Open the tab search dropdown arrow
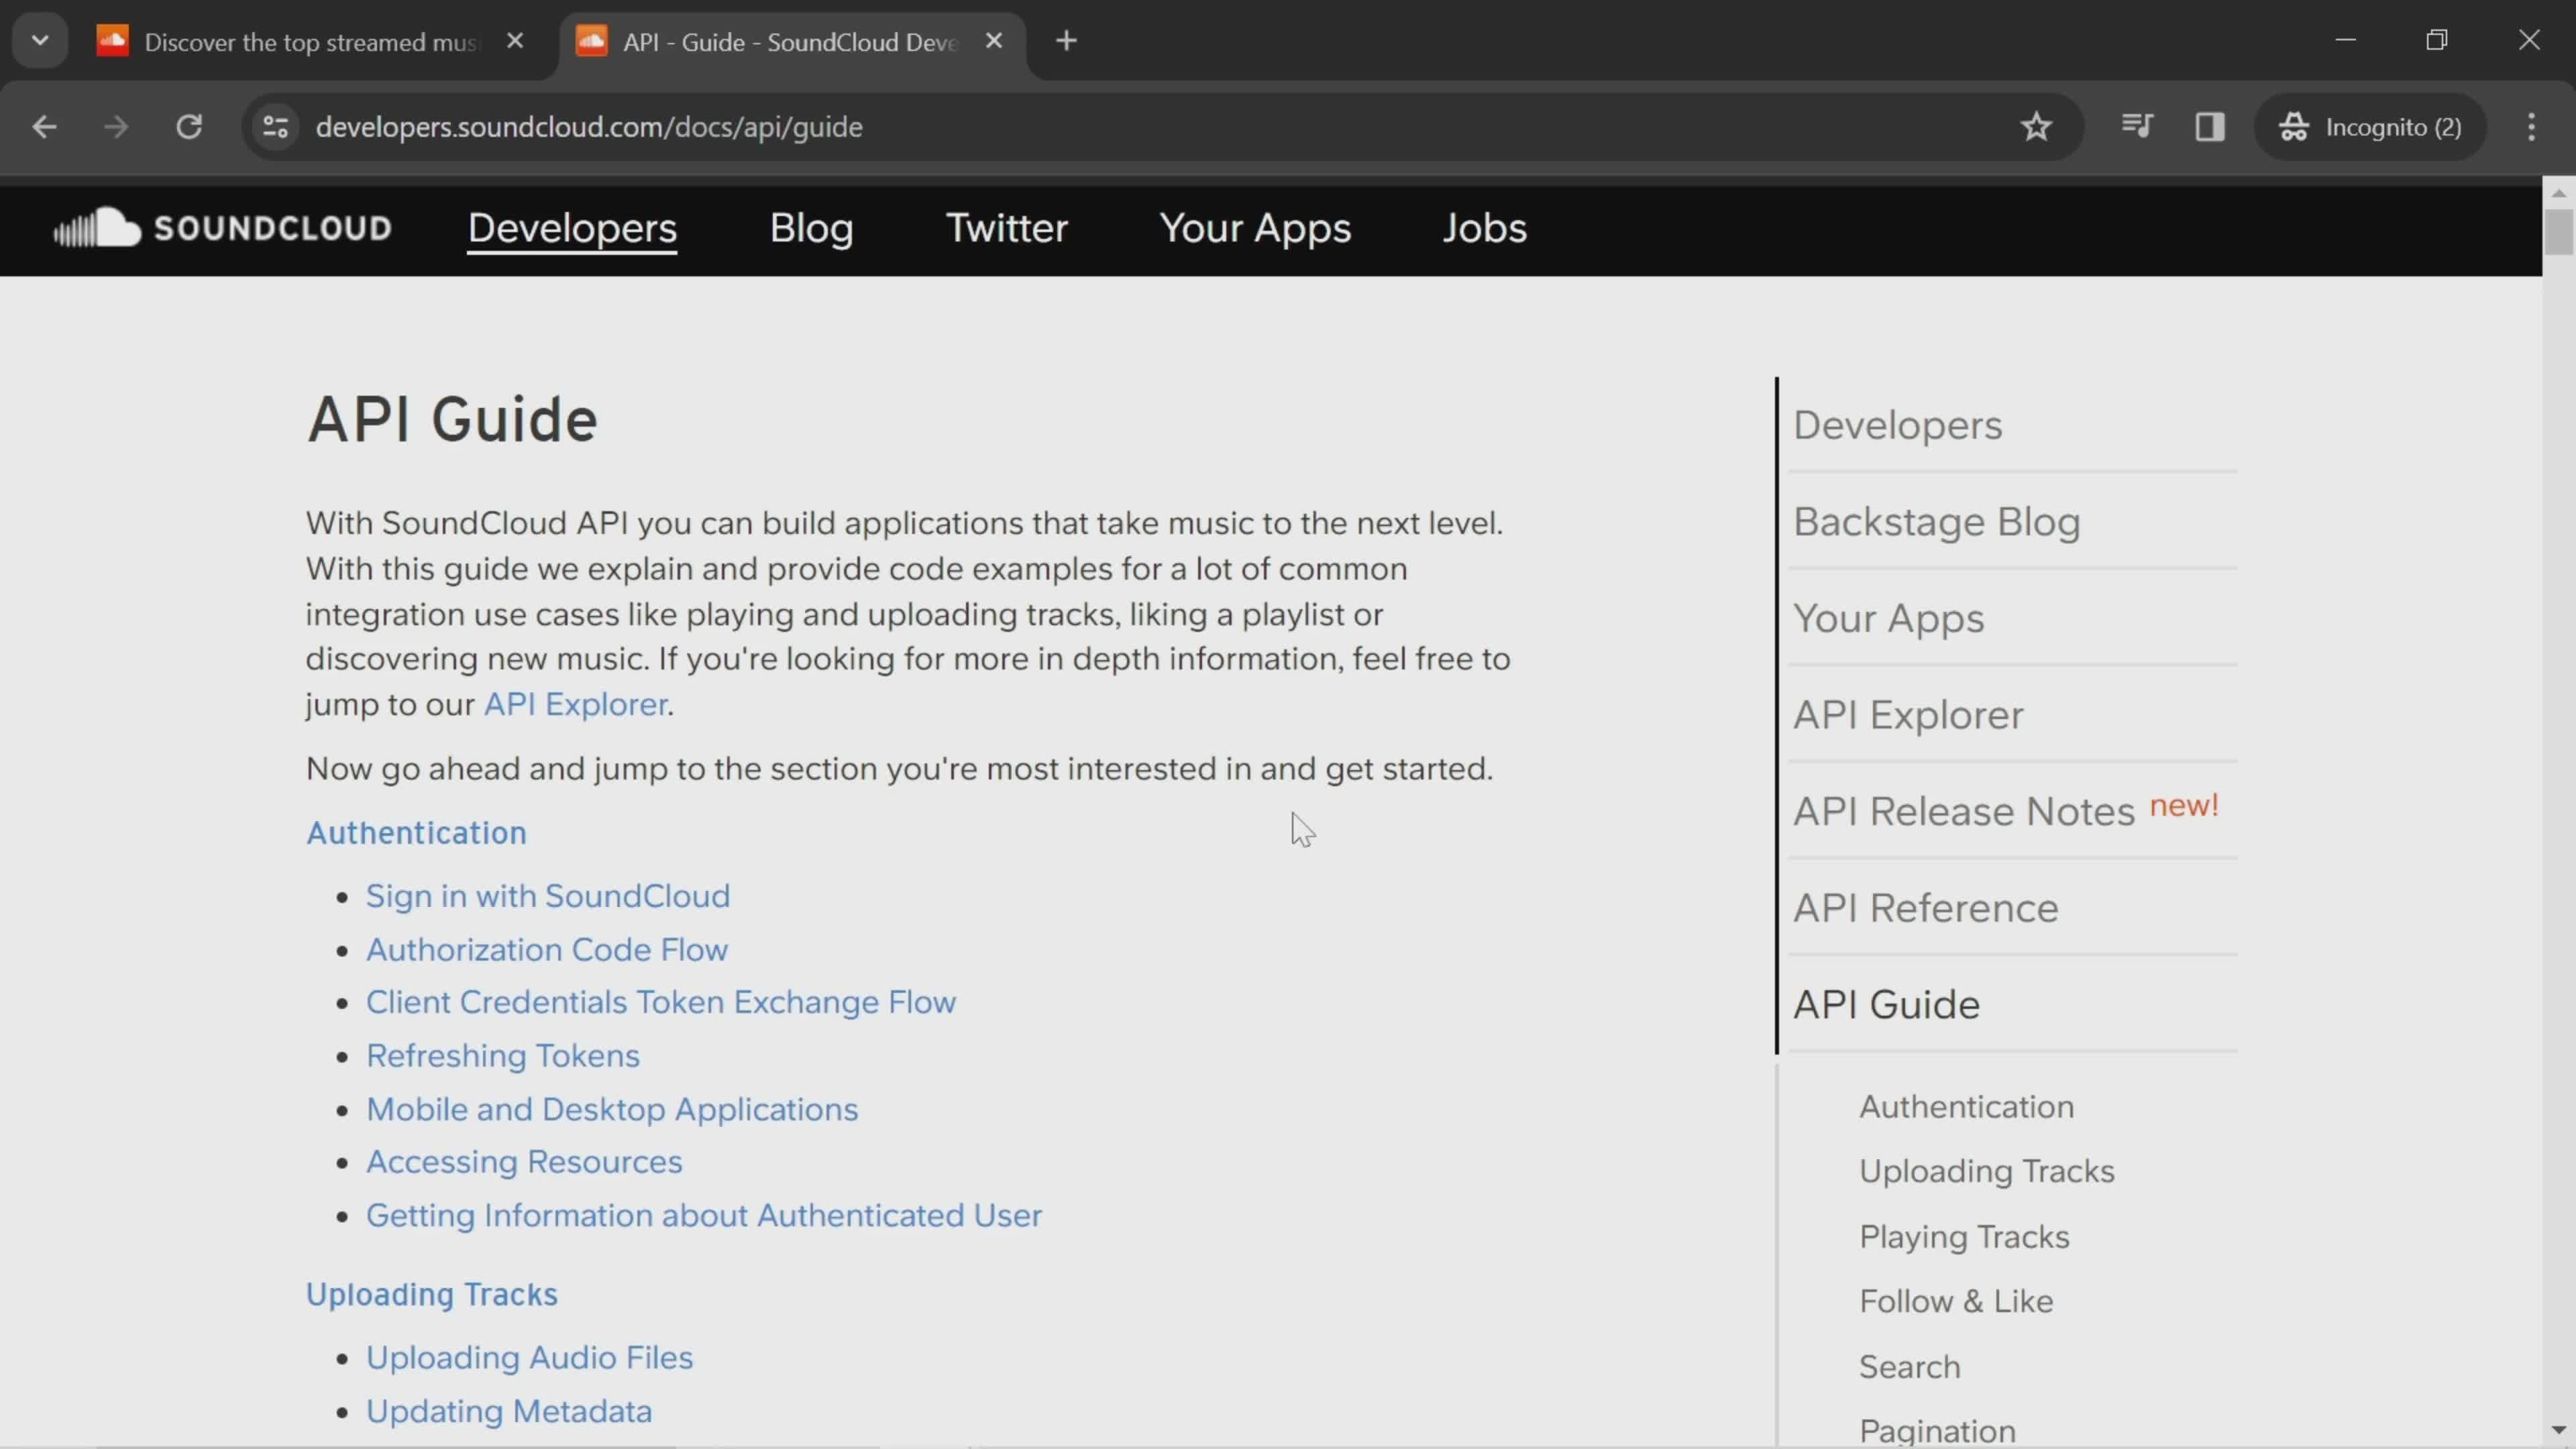Viewport: 2576px width, 1449px height. (40, 41)
